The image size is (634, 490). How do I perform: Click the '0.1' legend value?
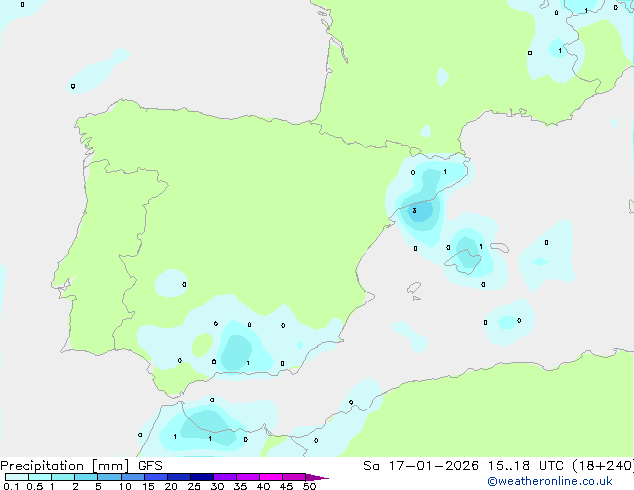[x=11, y=486]
